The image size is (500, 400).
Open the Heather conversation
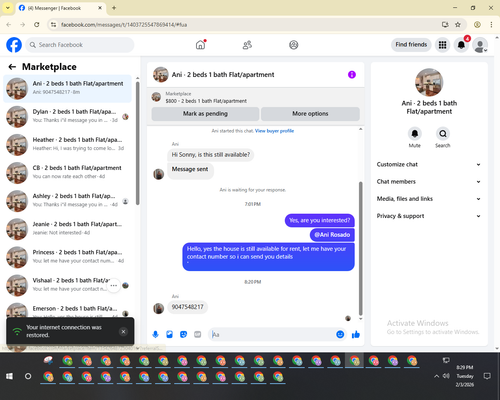click(67, 145)
